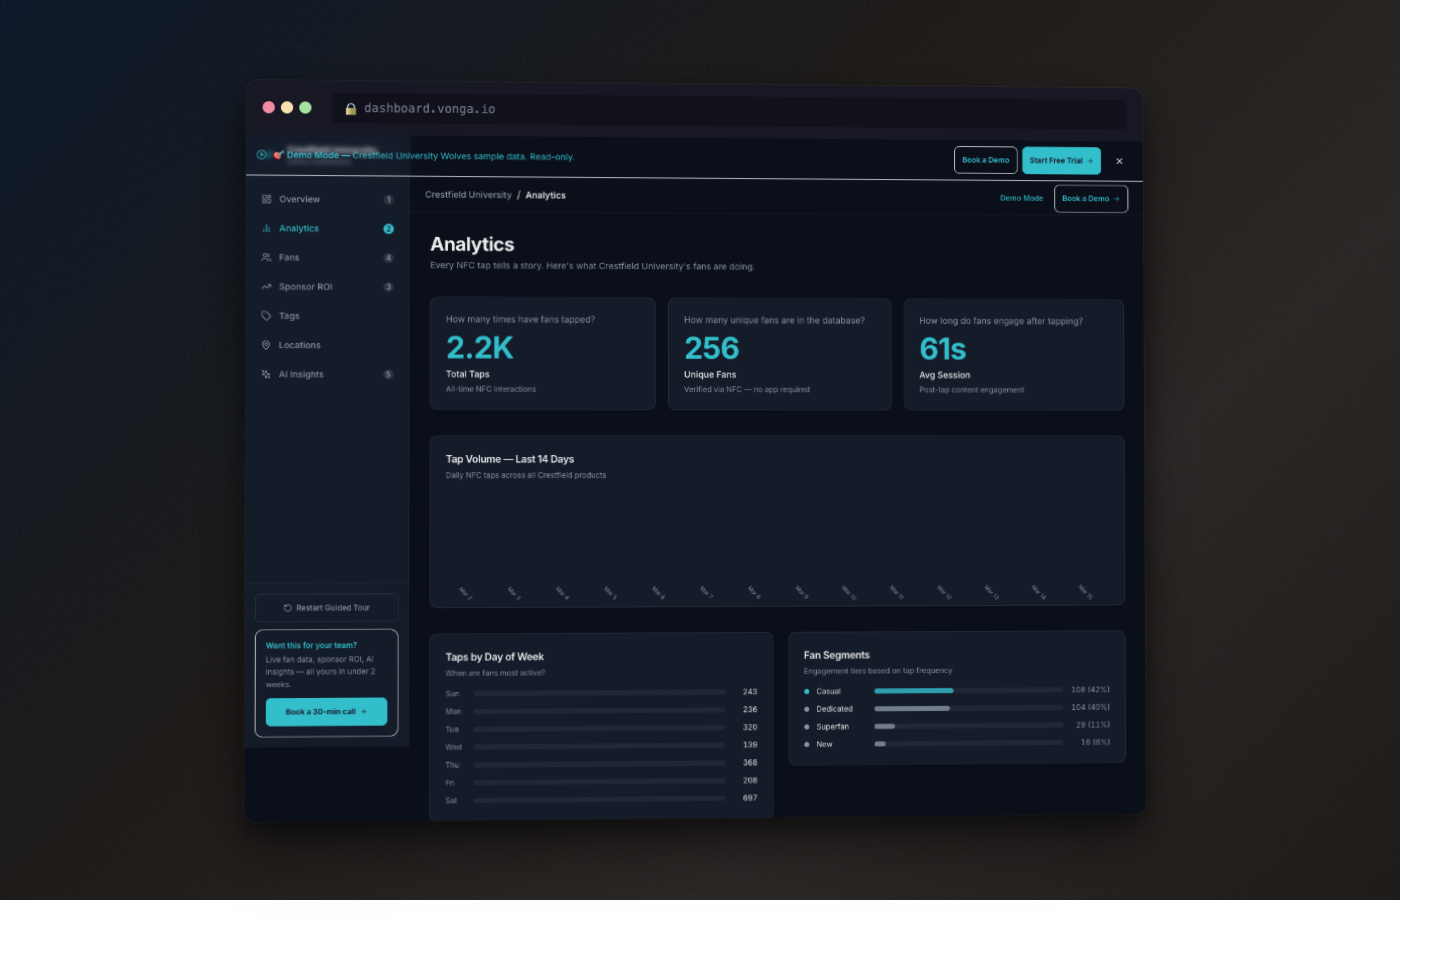
Task: Select the Overview grid icon in sidebar
Action: [265, 199]
